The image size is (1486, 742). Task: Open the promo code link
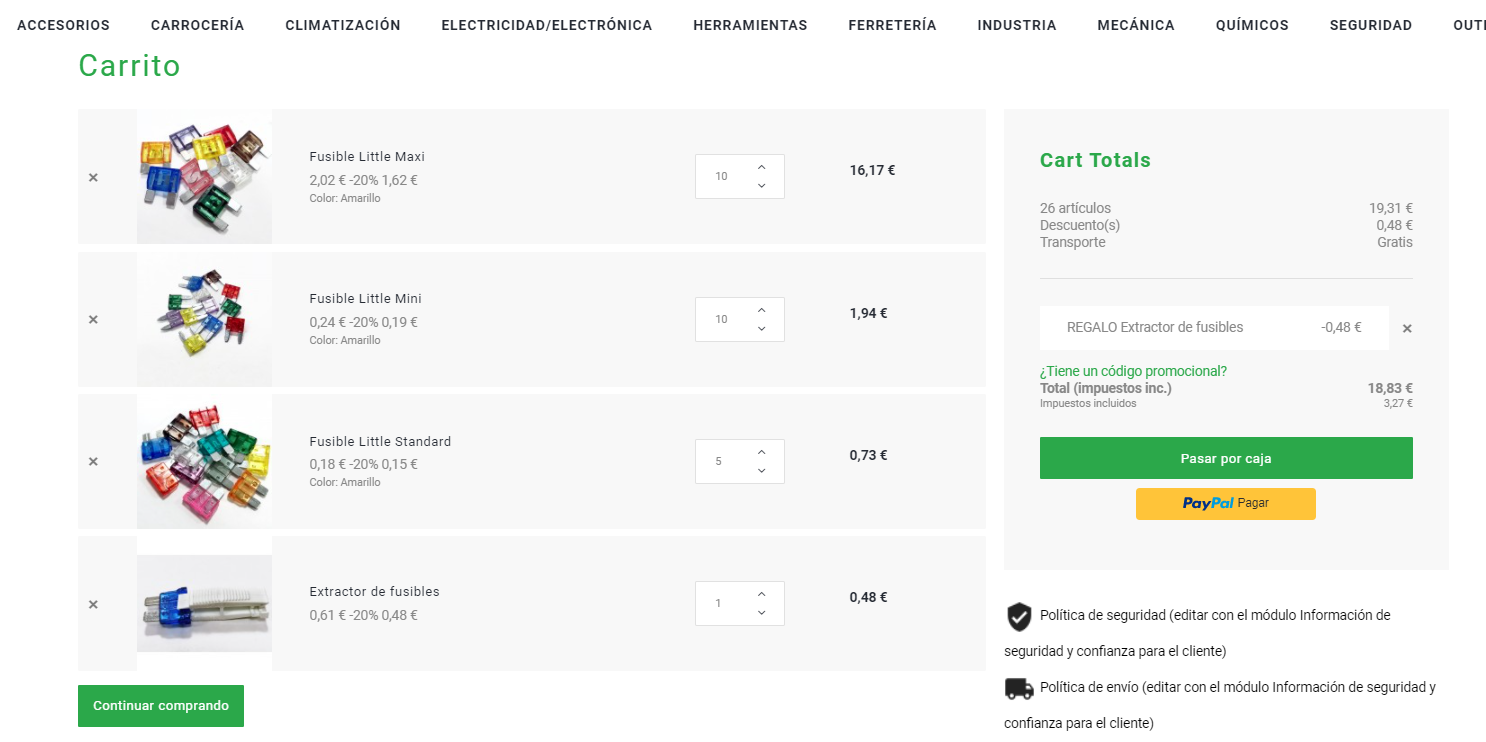1133,371
